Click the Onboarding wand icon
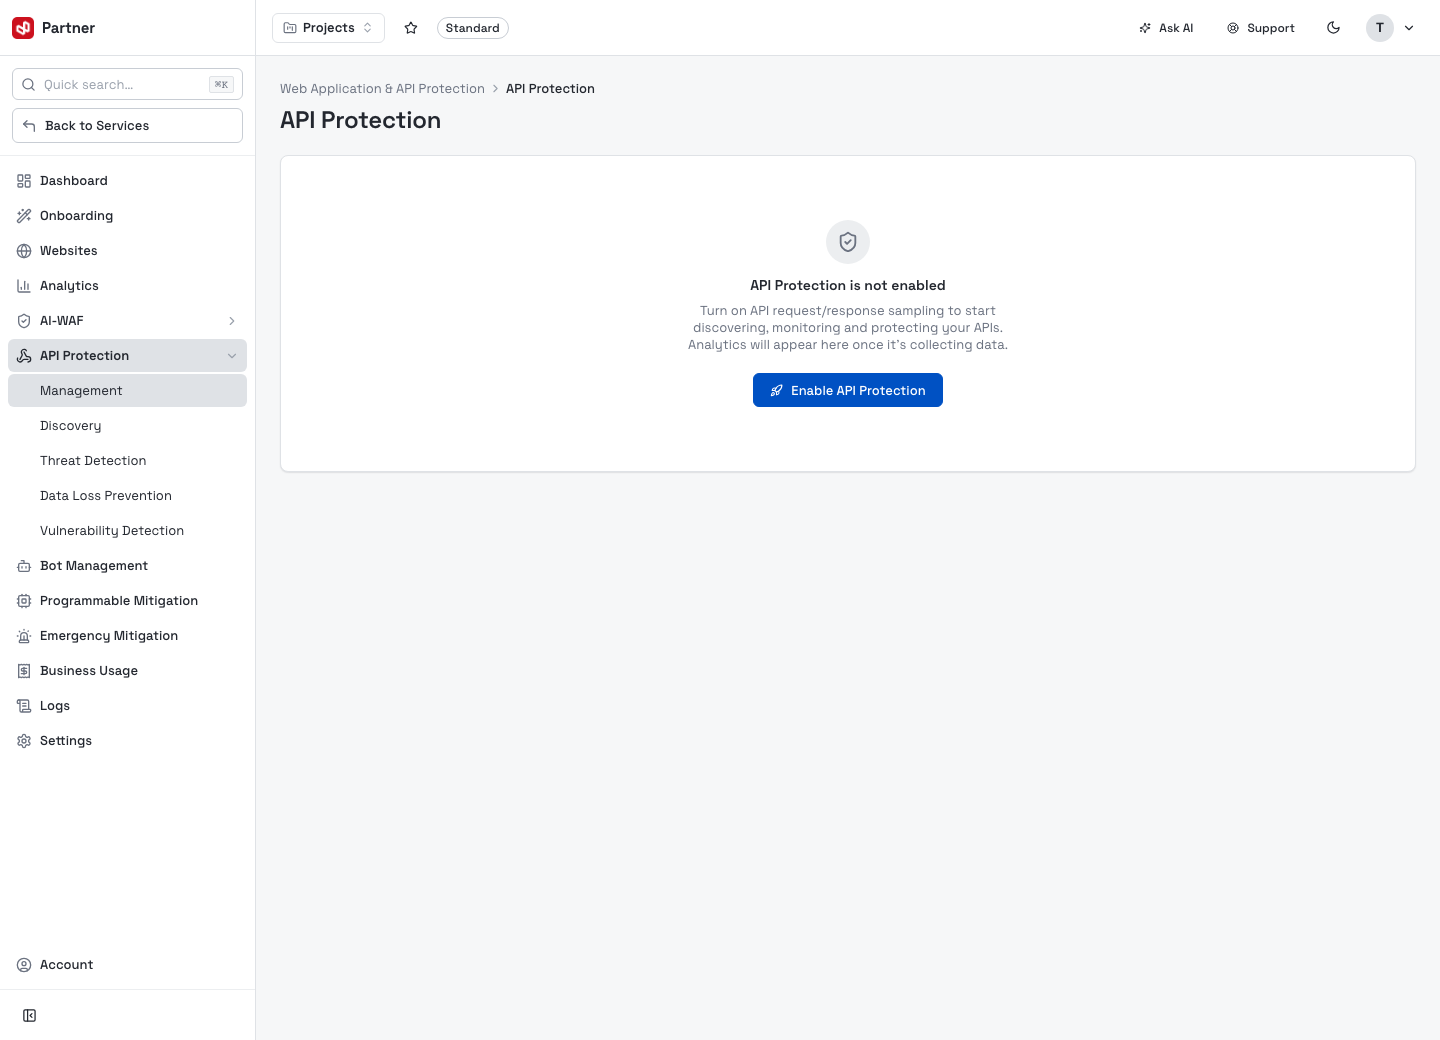This screenshot has height=1040, width=1440. (x=24, y=216)
